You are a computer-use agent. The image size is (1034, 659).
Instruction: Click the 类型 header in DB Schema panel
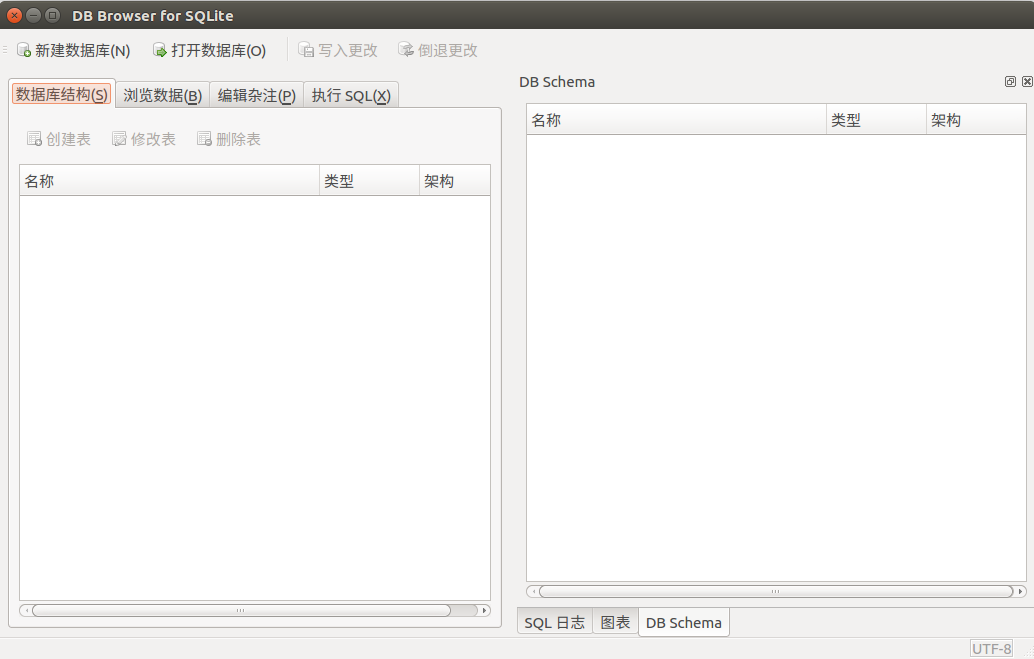[876, 120]
